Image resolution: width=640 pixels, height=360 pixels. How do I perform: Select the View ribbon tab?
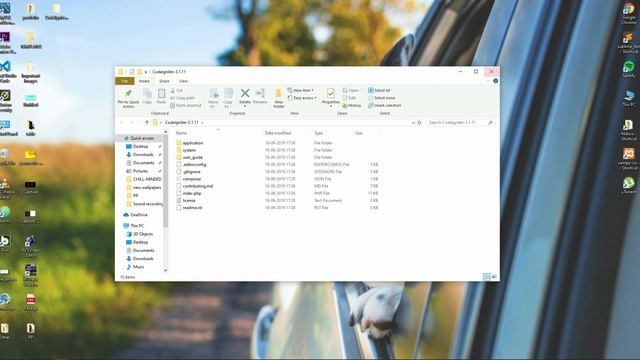pyautogui.click(x=183, y=81)
